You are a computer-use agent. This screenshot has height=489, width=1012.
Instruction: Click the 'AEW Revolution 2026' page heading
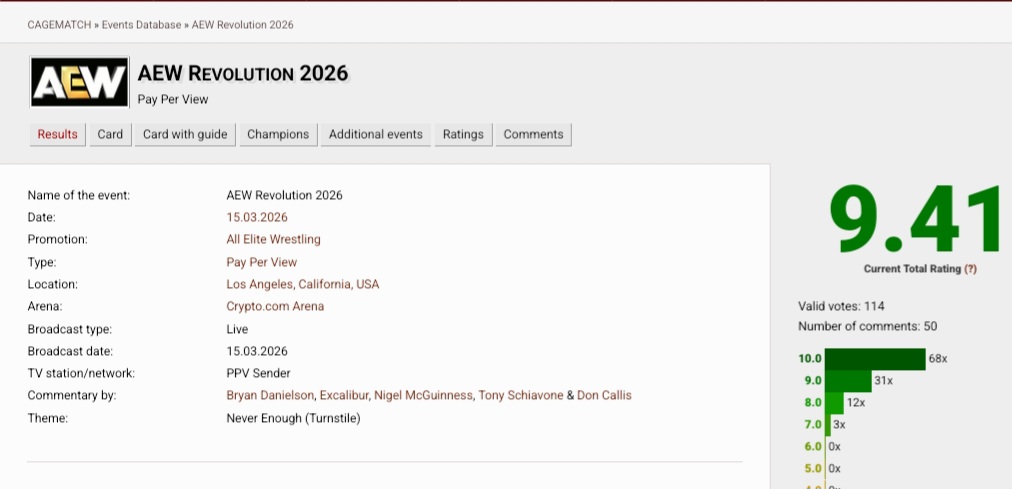(243, 74)
